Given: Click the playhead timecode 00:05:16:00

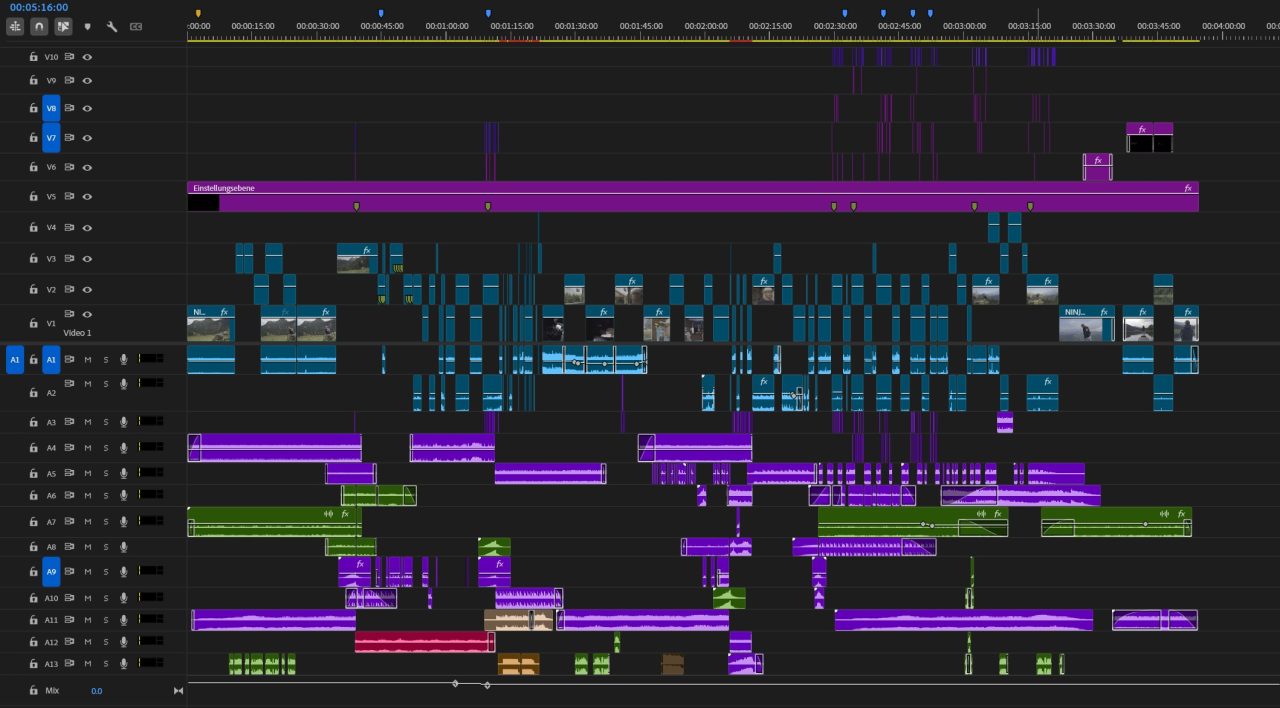Looking at the screenshot, I should 39,8.
